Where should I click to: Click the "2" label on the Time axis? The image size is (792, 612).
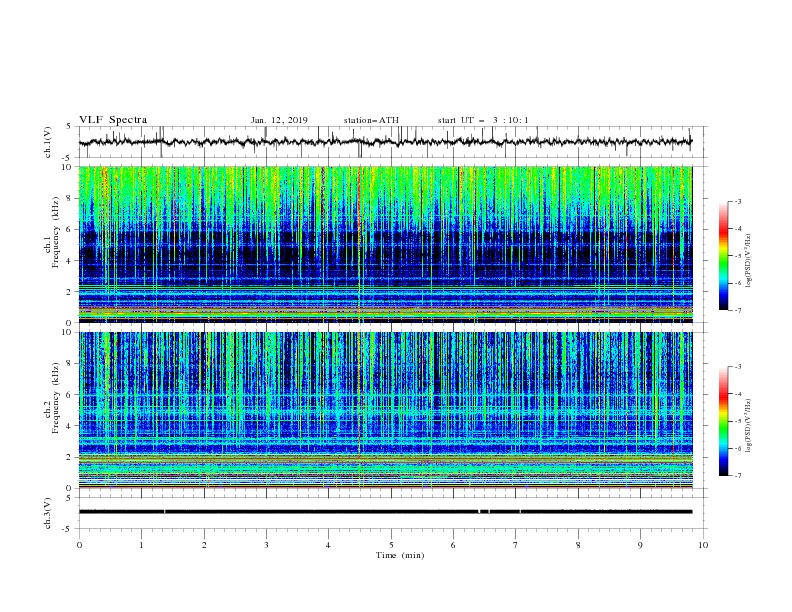click(204, 545)
